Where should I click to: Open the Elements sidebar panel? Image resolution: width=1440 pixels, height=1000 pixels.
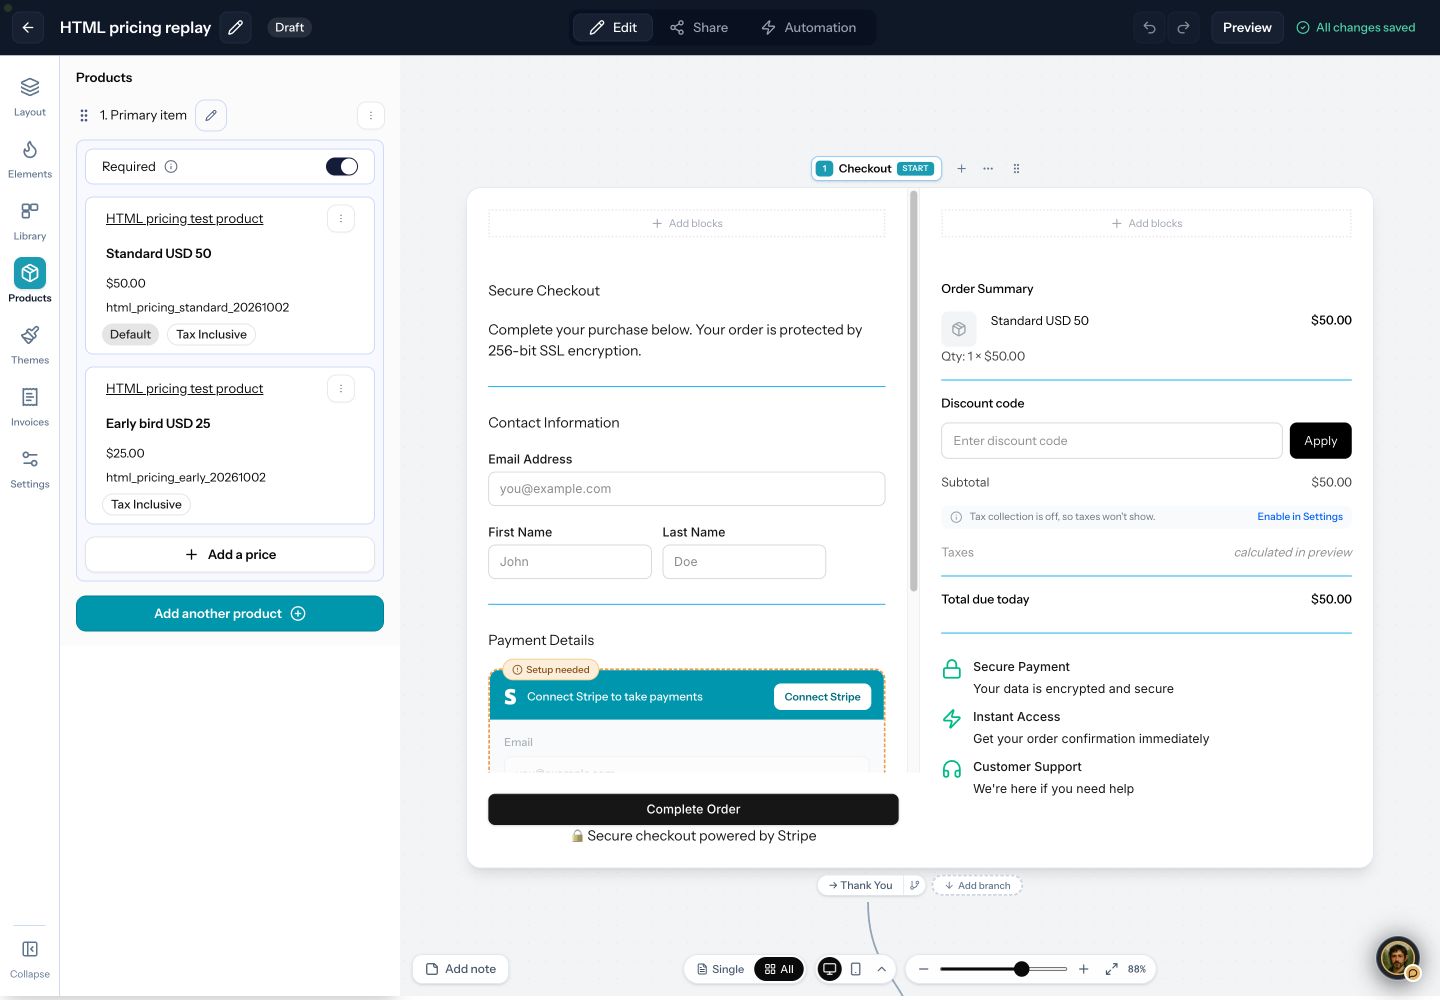30,159
